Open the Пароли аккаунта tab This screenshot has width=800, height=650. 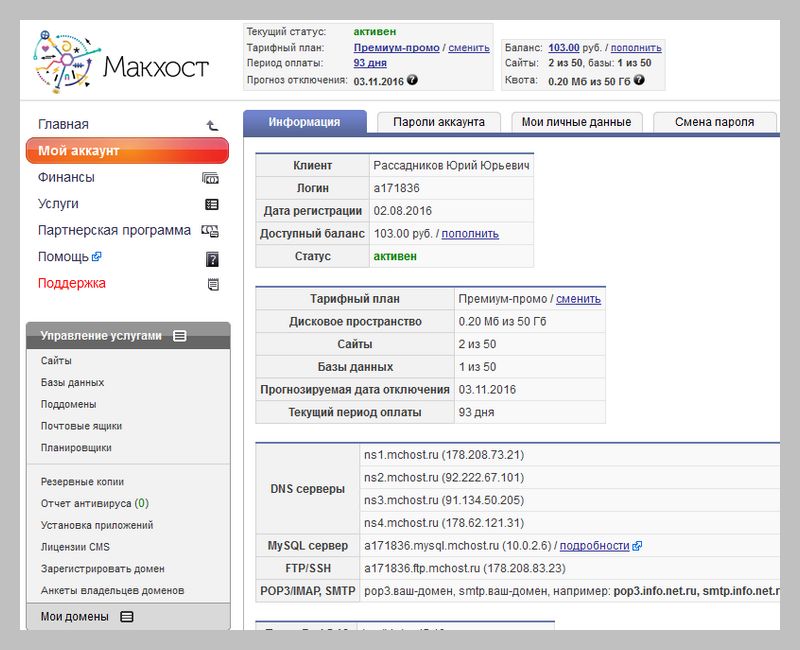point(439,122)
